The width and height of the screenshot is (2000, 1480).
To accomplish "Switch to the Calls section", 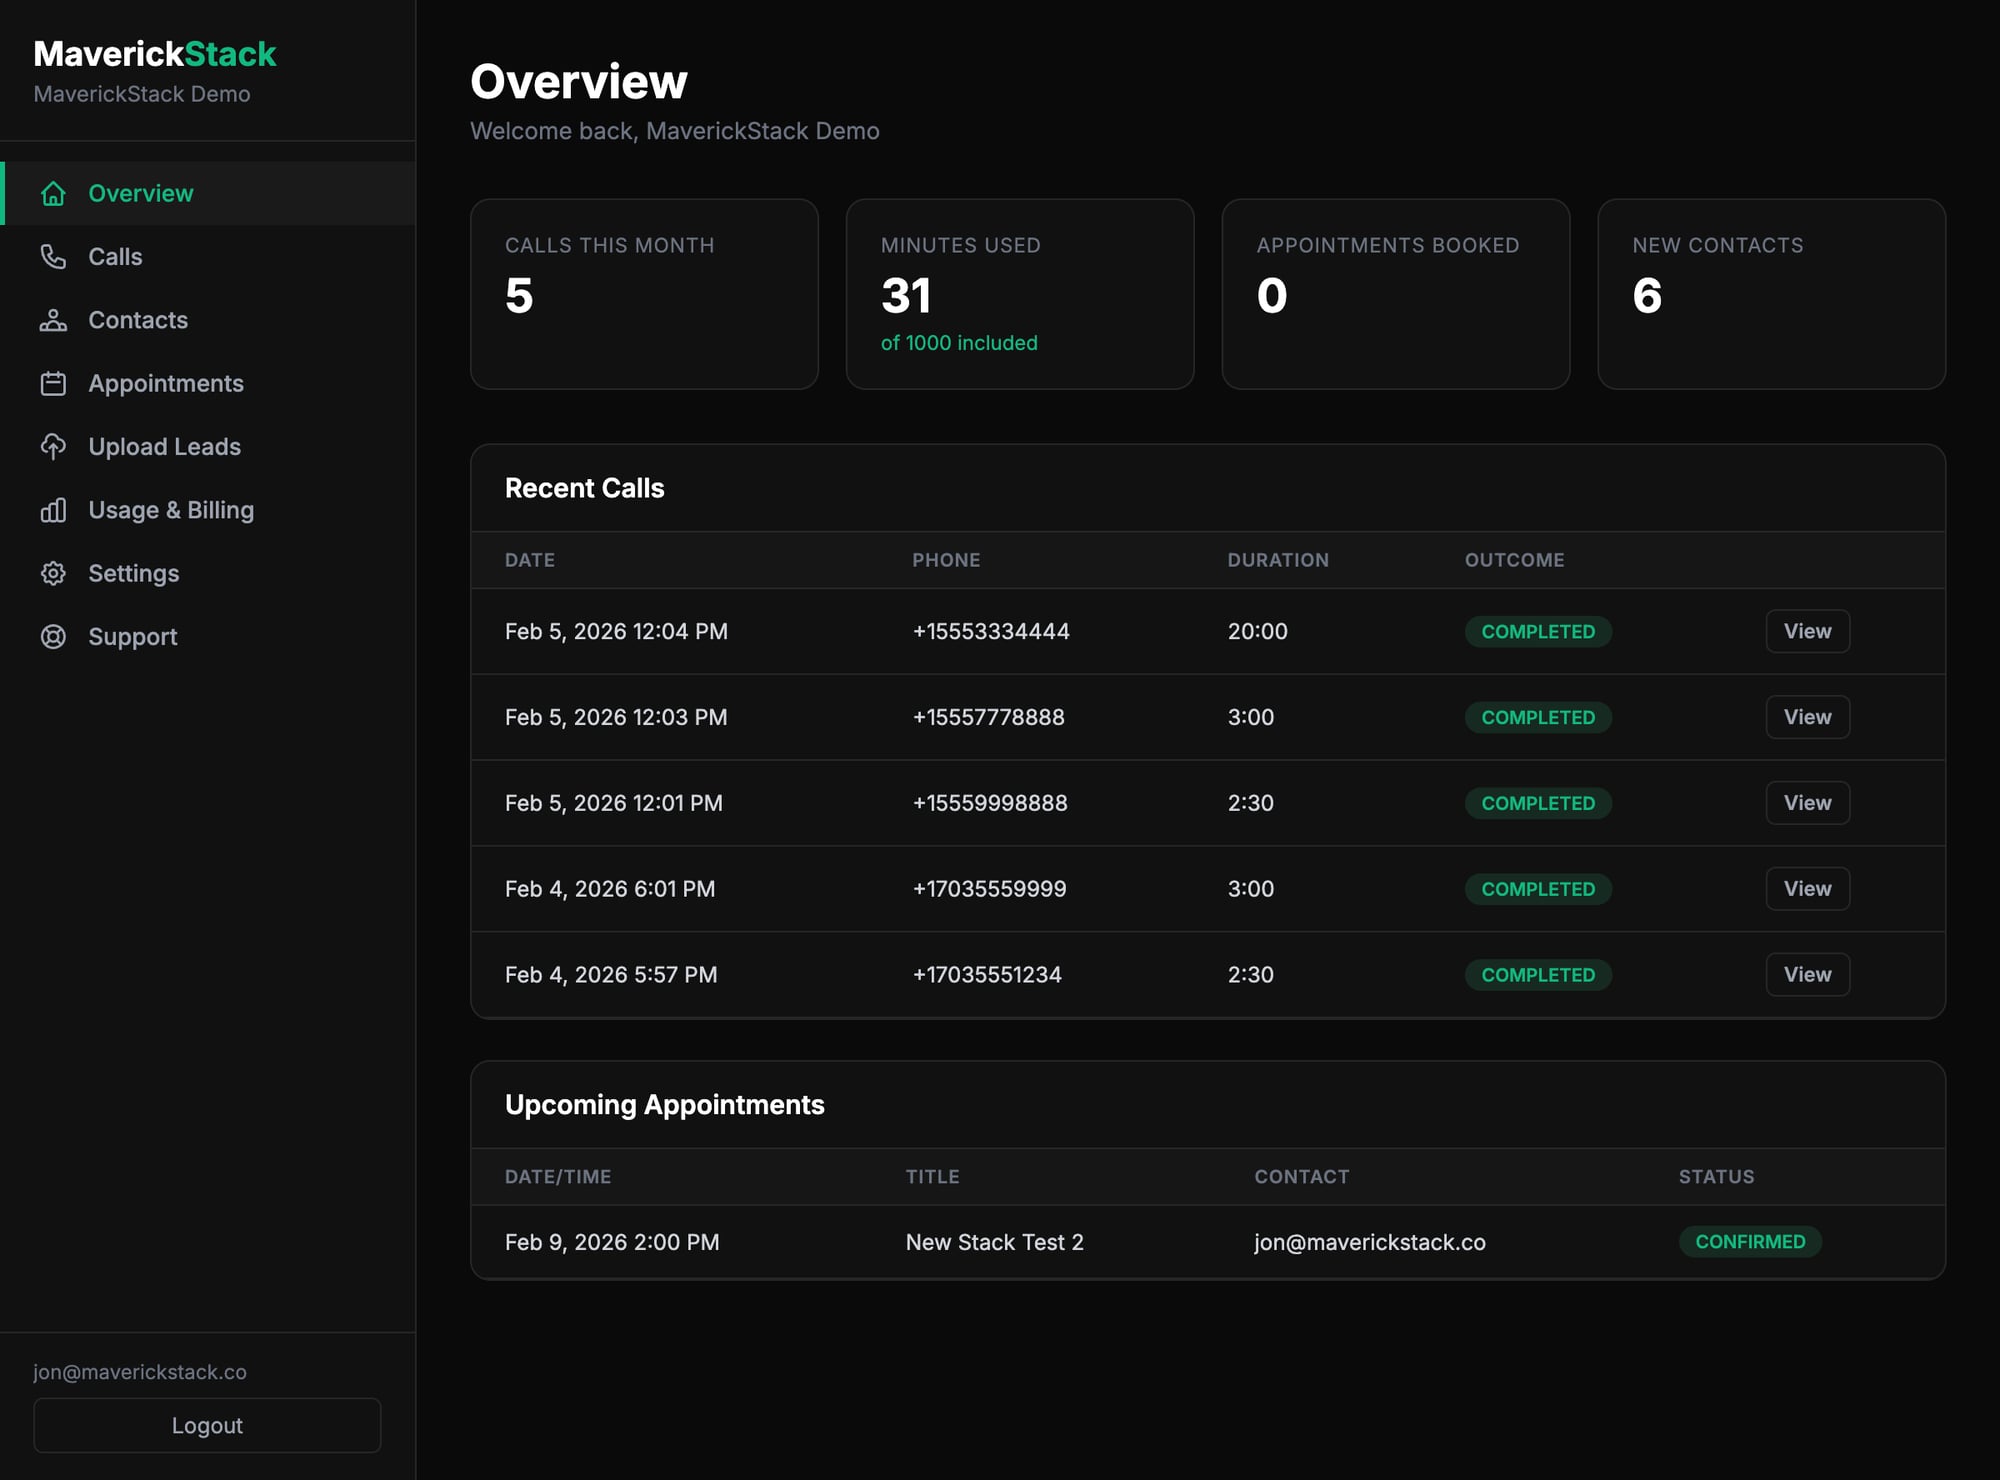I will point(116,256).
